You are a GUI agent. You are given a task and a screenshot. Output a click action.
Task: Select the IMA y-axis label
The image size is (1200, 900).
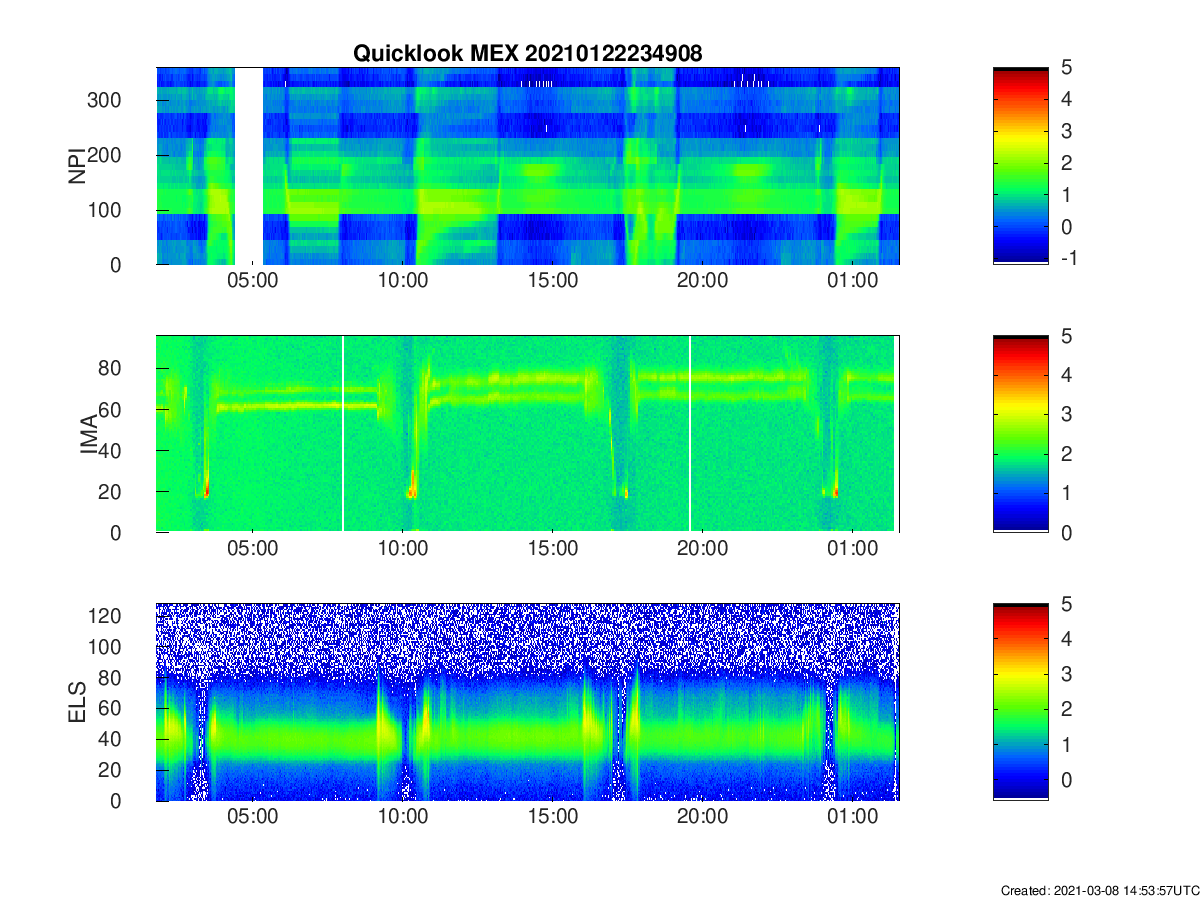(90, 434)
